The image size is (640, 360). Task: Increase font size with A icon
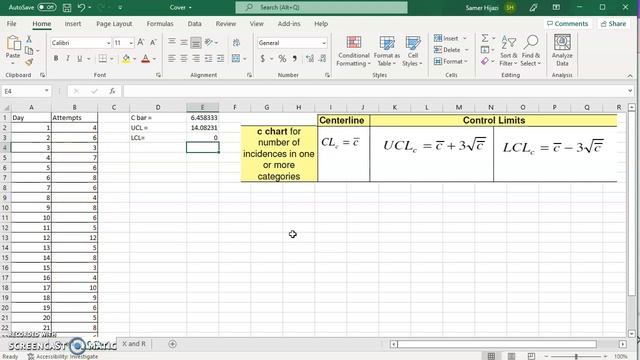pos(141,42)
